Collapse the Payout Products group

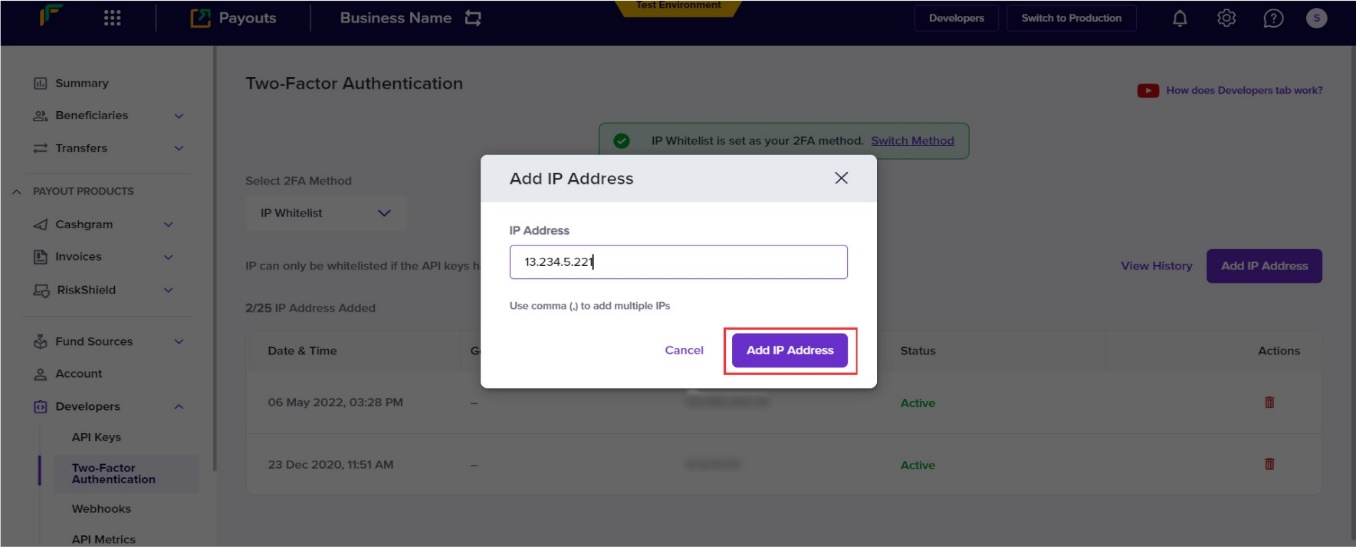pos(17,191)
